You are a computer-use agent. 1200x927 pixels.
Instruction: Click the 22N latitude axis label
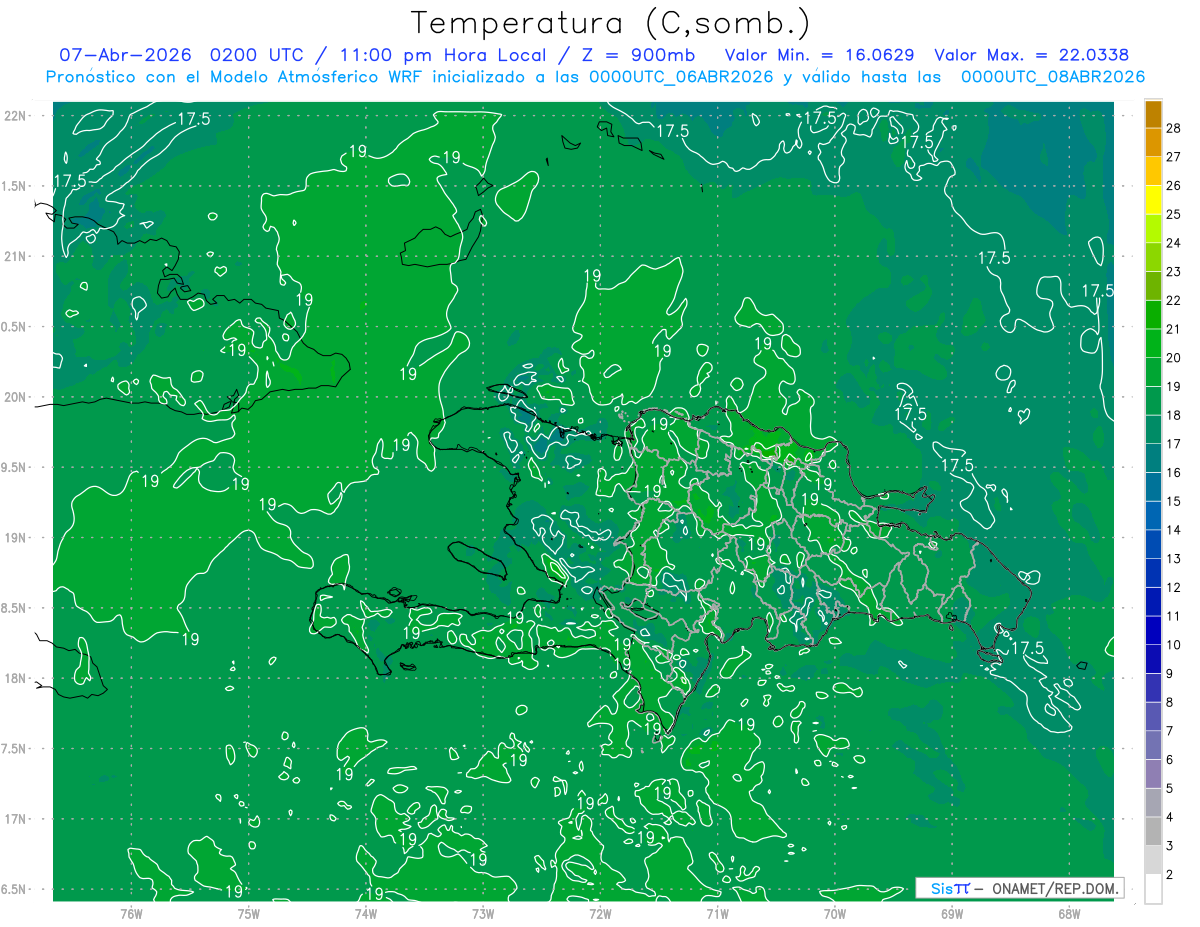click(x=16, y=115)
